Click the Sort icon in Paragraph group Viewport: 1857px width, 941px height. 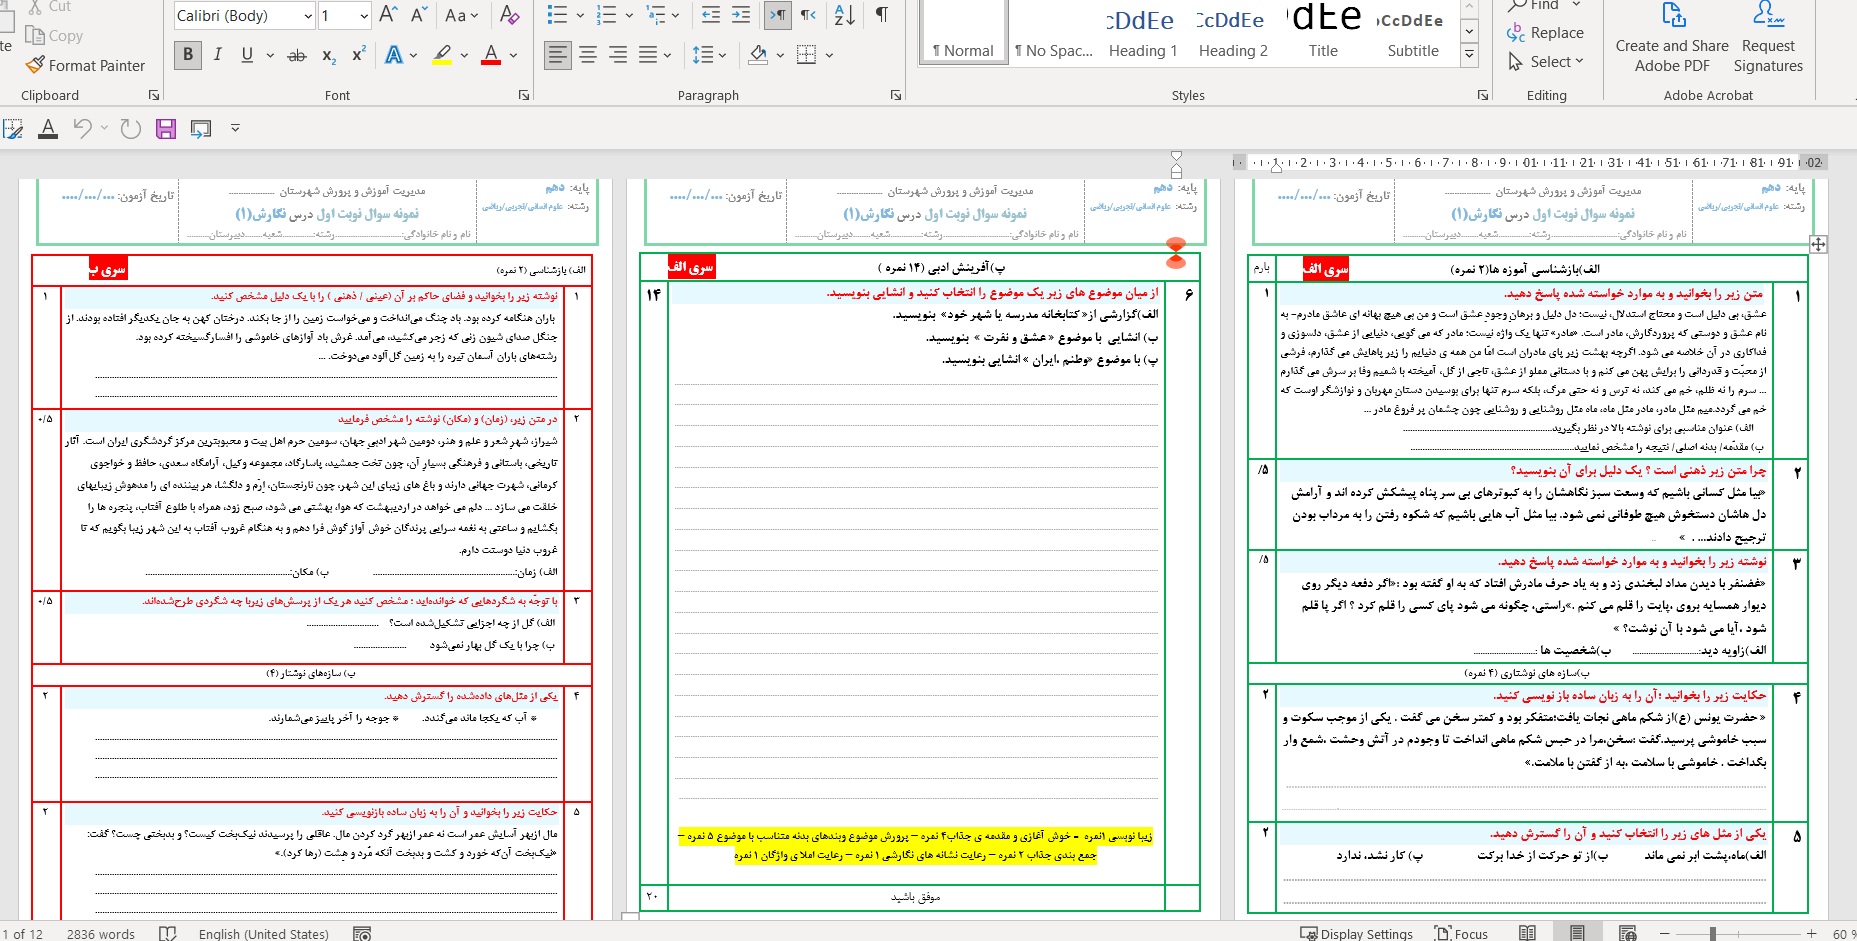point(842,15)
